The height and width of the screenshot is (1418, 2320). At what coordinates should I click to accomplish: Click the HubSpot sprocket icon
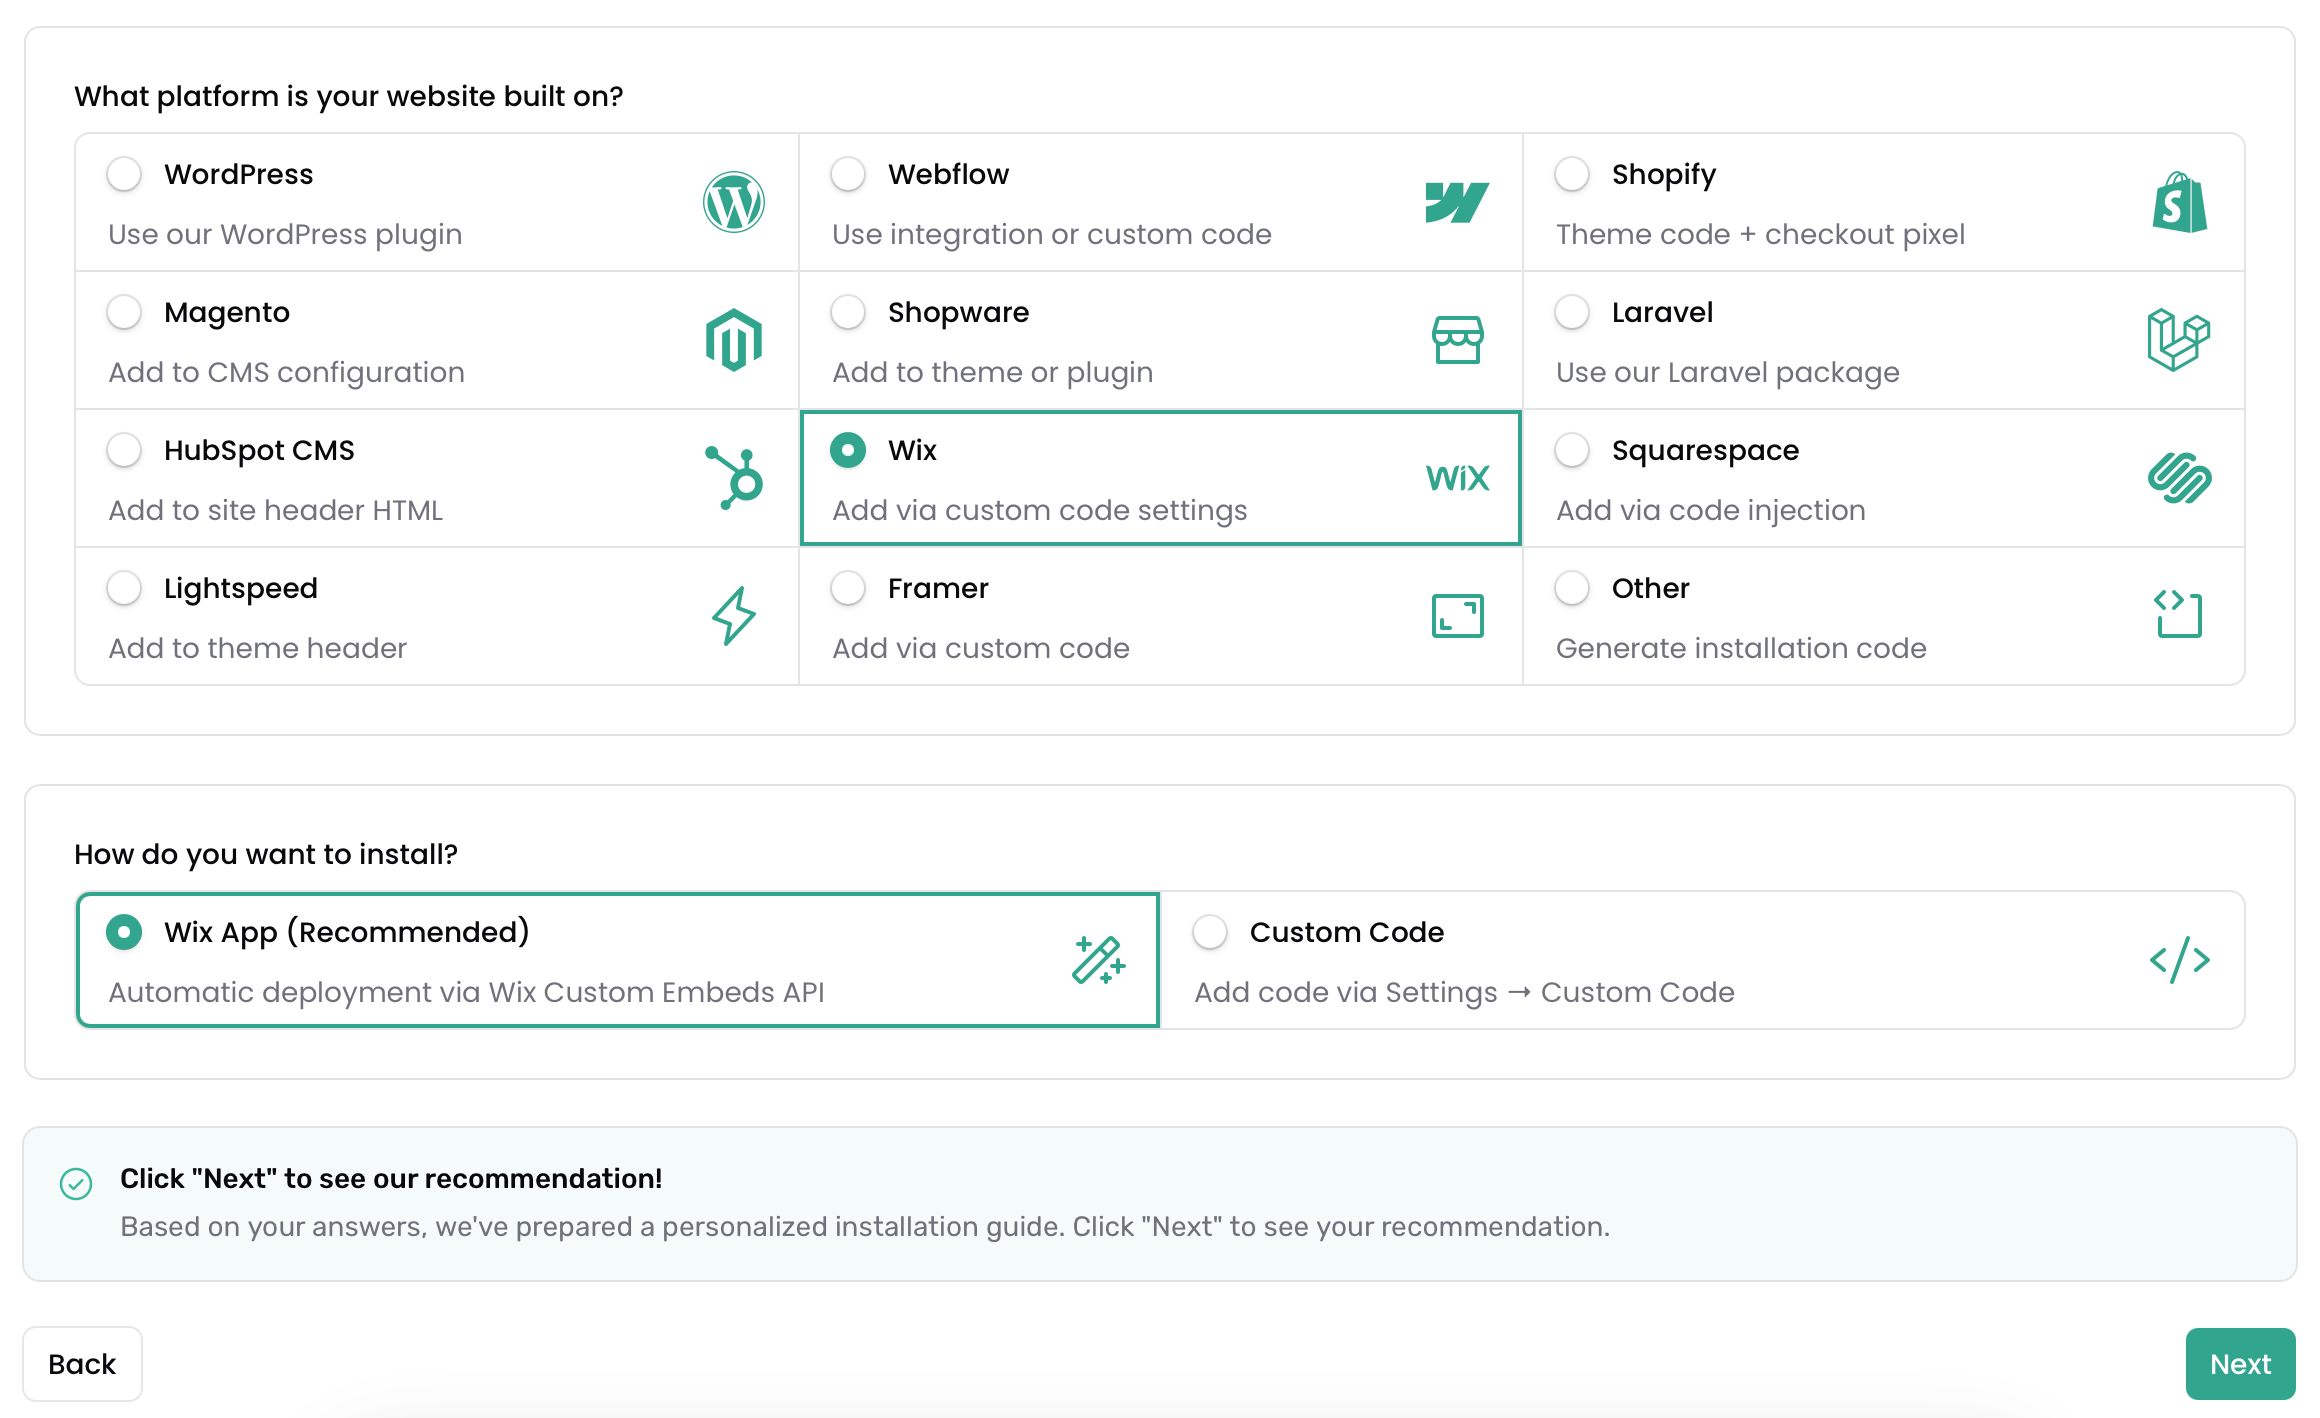pos(734,478)
